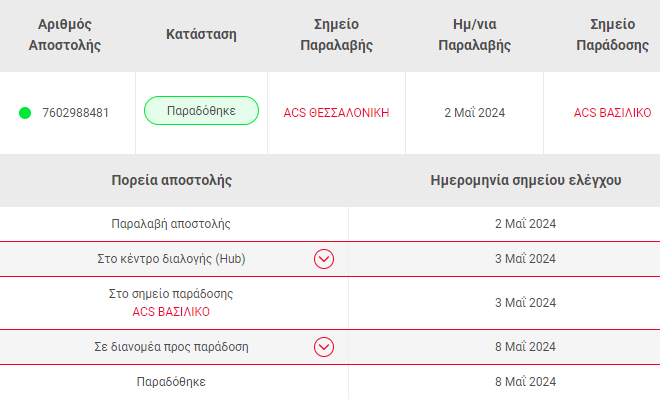This screenshot has width=660, height=410.
Task: Select the 'Παραλαβή αποστολής' tracking row
Action: [330, 224]
